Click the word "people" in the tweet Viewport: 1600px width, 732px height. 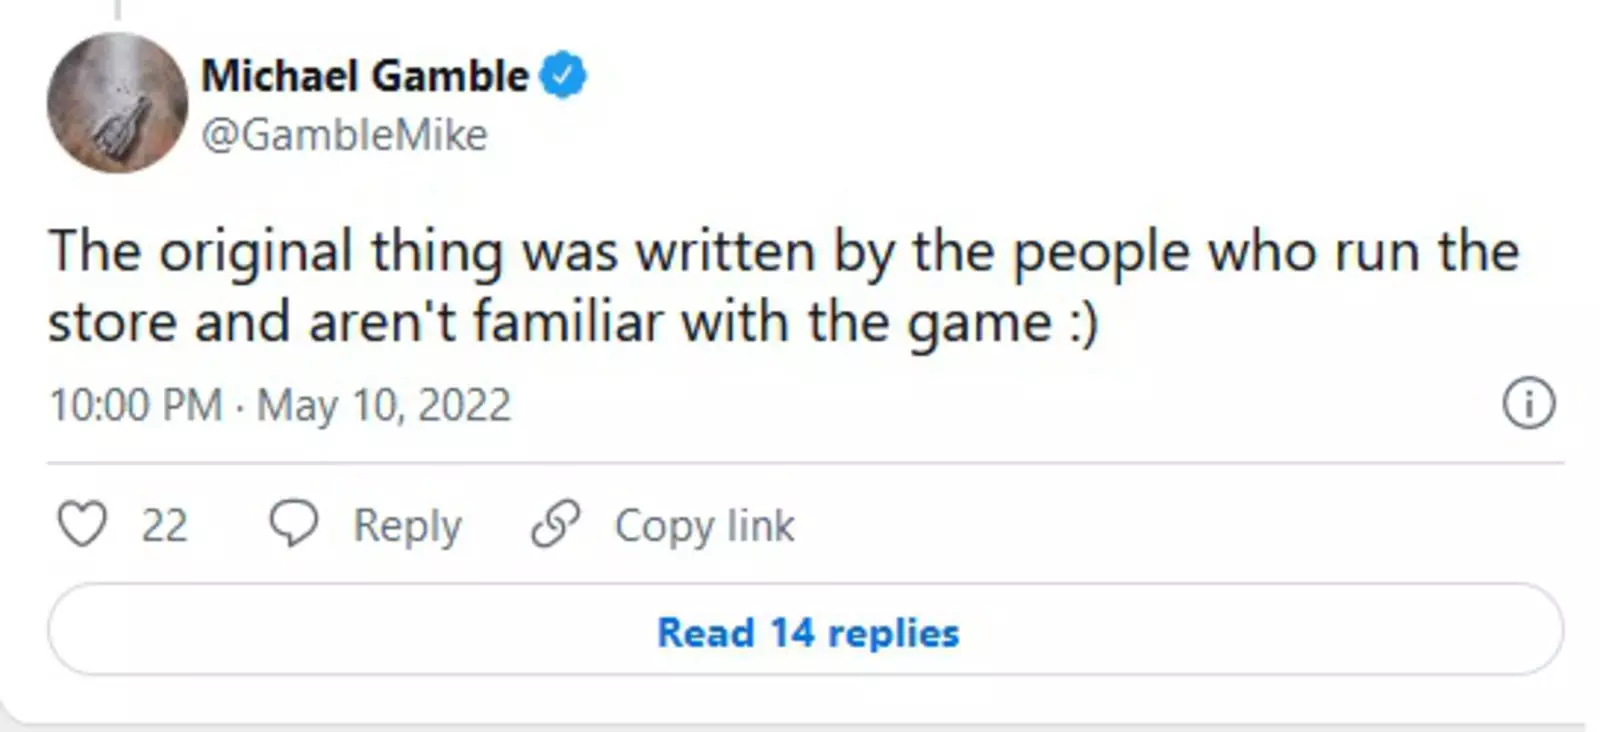(x=1101, y=252)
